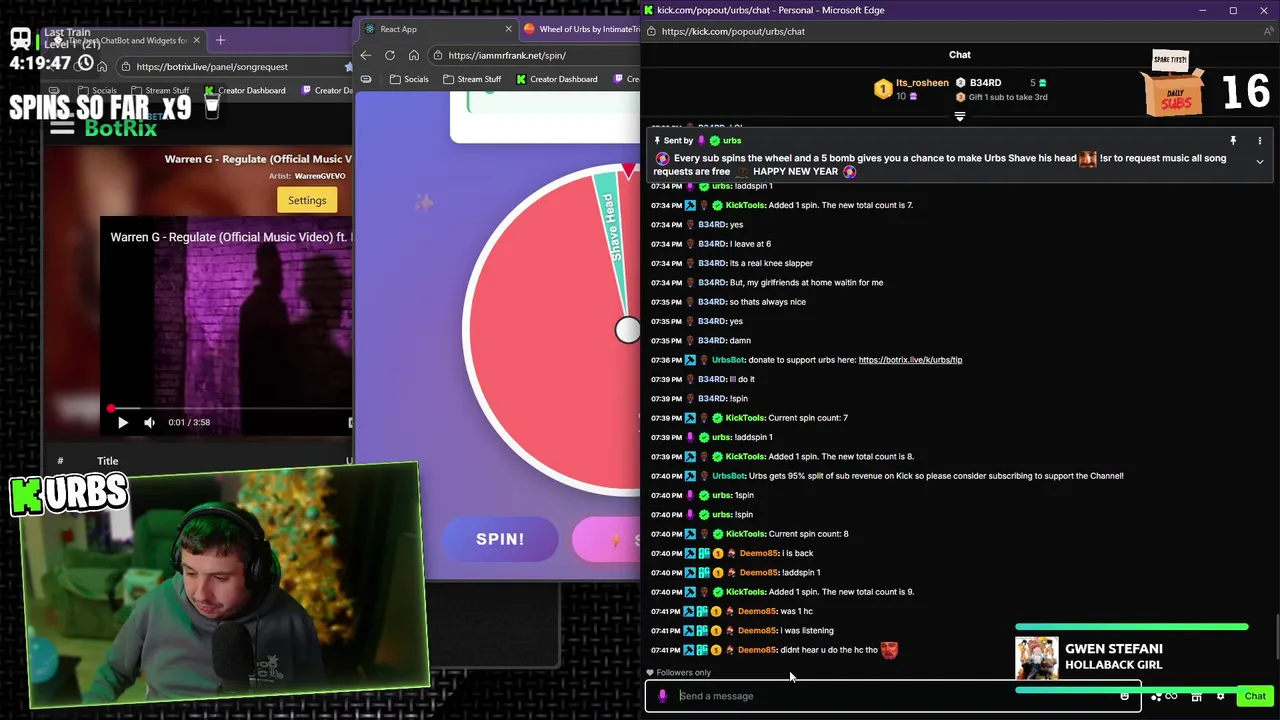Unpin the pinned chat message
Image resolution: width=1280 pixels, height=720 pixels.
tap(1233, 141)
